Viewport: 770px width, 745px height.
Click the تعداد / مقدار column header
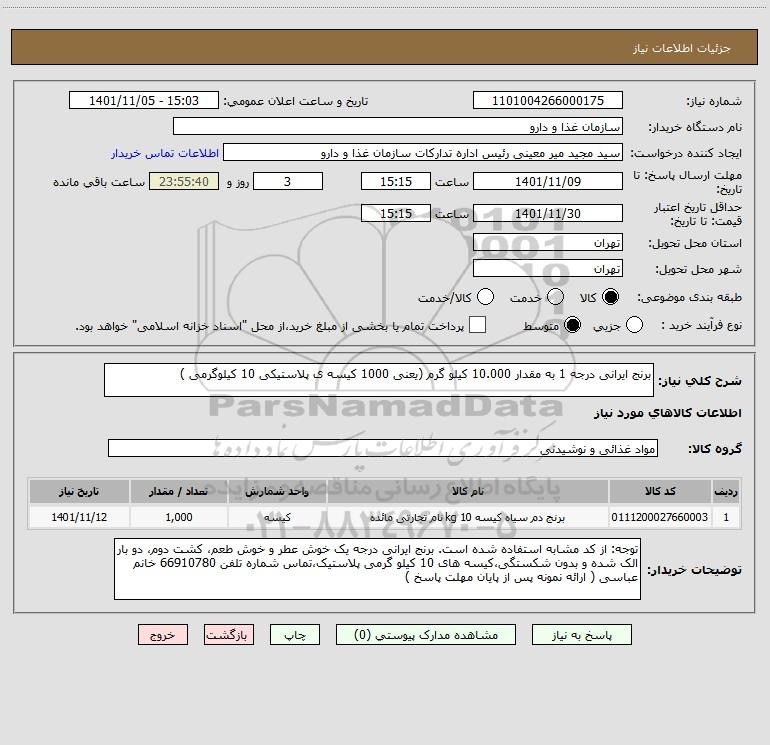[x=179, y=492]
